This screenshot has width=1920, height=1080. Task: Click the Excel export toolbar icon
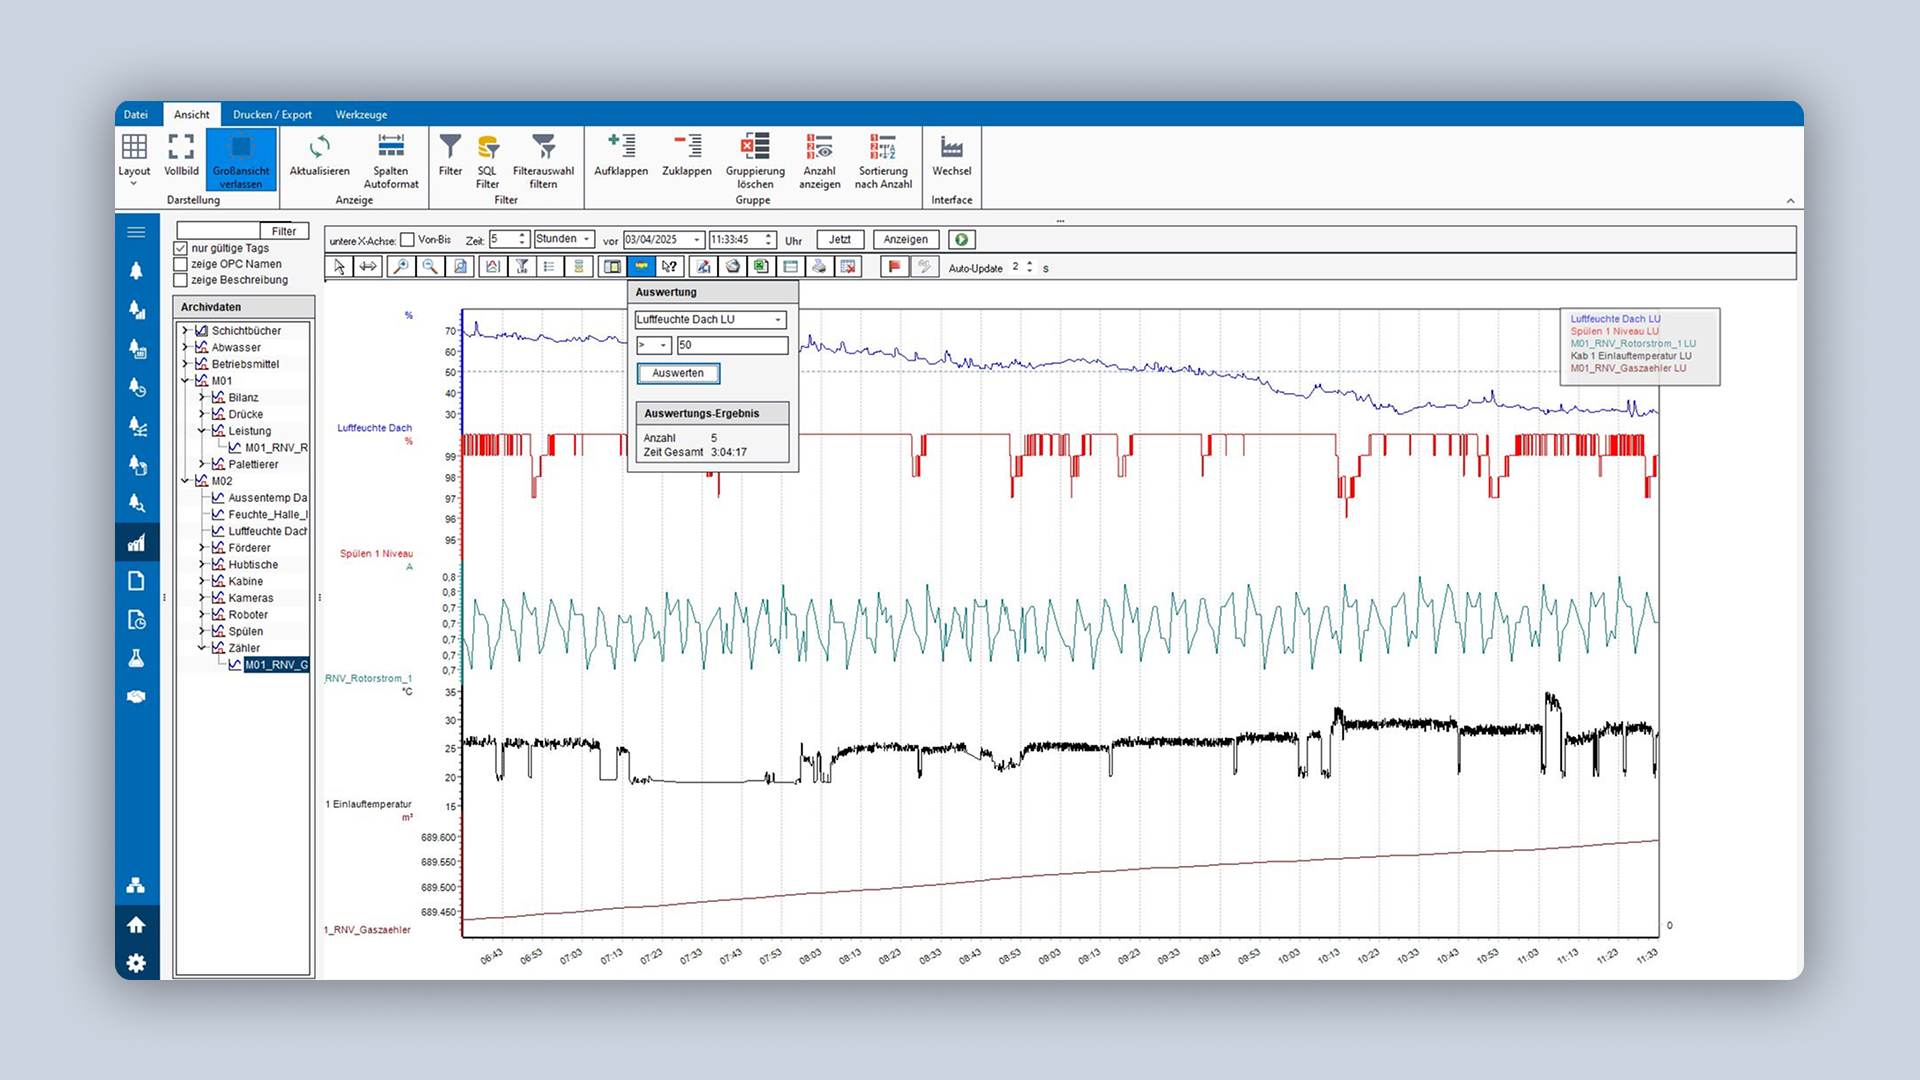pos(761,267)
